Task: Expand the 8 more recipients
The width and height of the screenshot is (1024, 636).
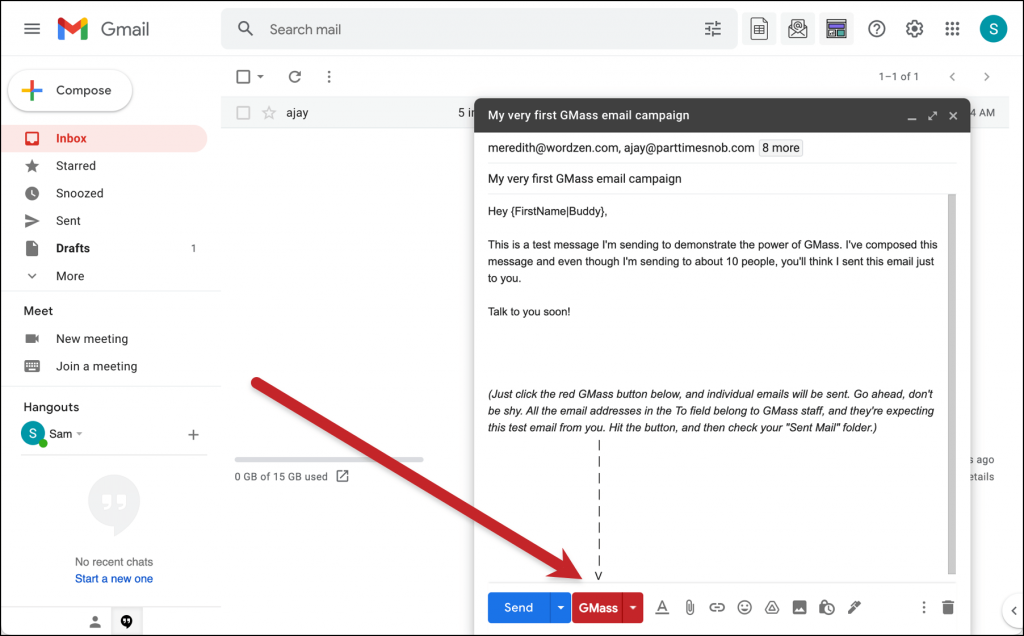Action: (779, 147)
